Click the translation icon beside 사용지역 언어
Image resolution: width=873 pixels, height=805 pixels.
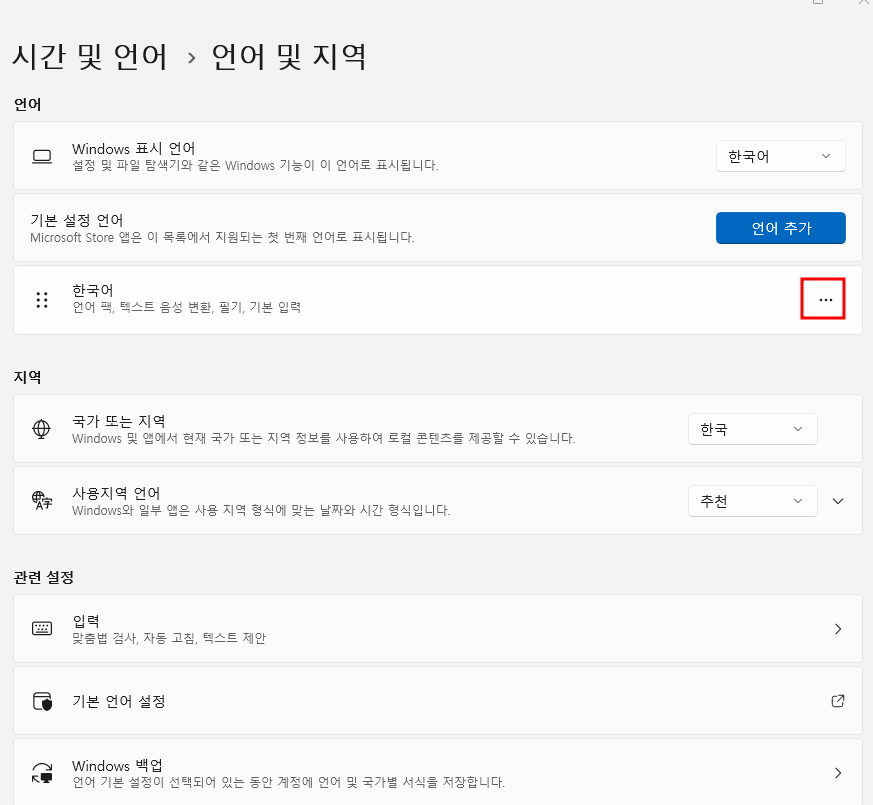coord(41,500)
